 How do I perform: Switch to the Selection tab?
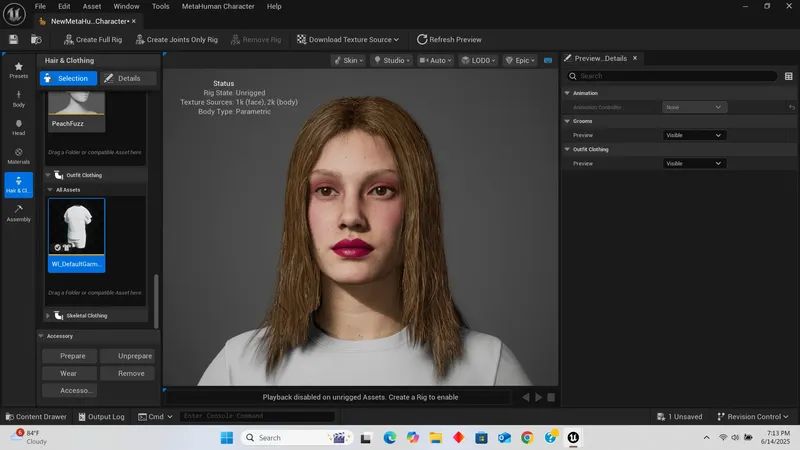[x=68, y=78]
